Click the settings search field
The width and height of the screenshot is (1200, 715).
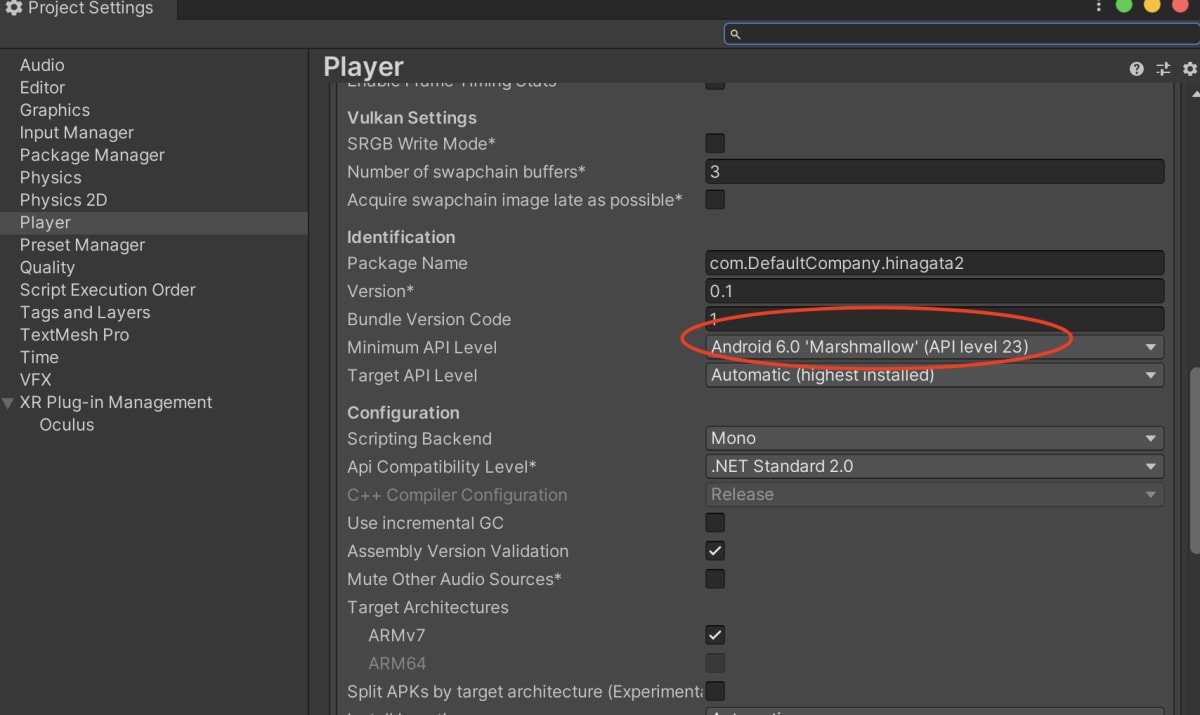[x=961, y=34]
